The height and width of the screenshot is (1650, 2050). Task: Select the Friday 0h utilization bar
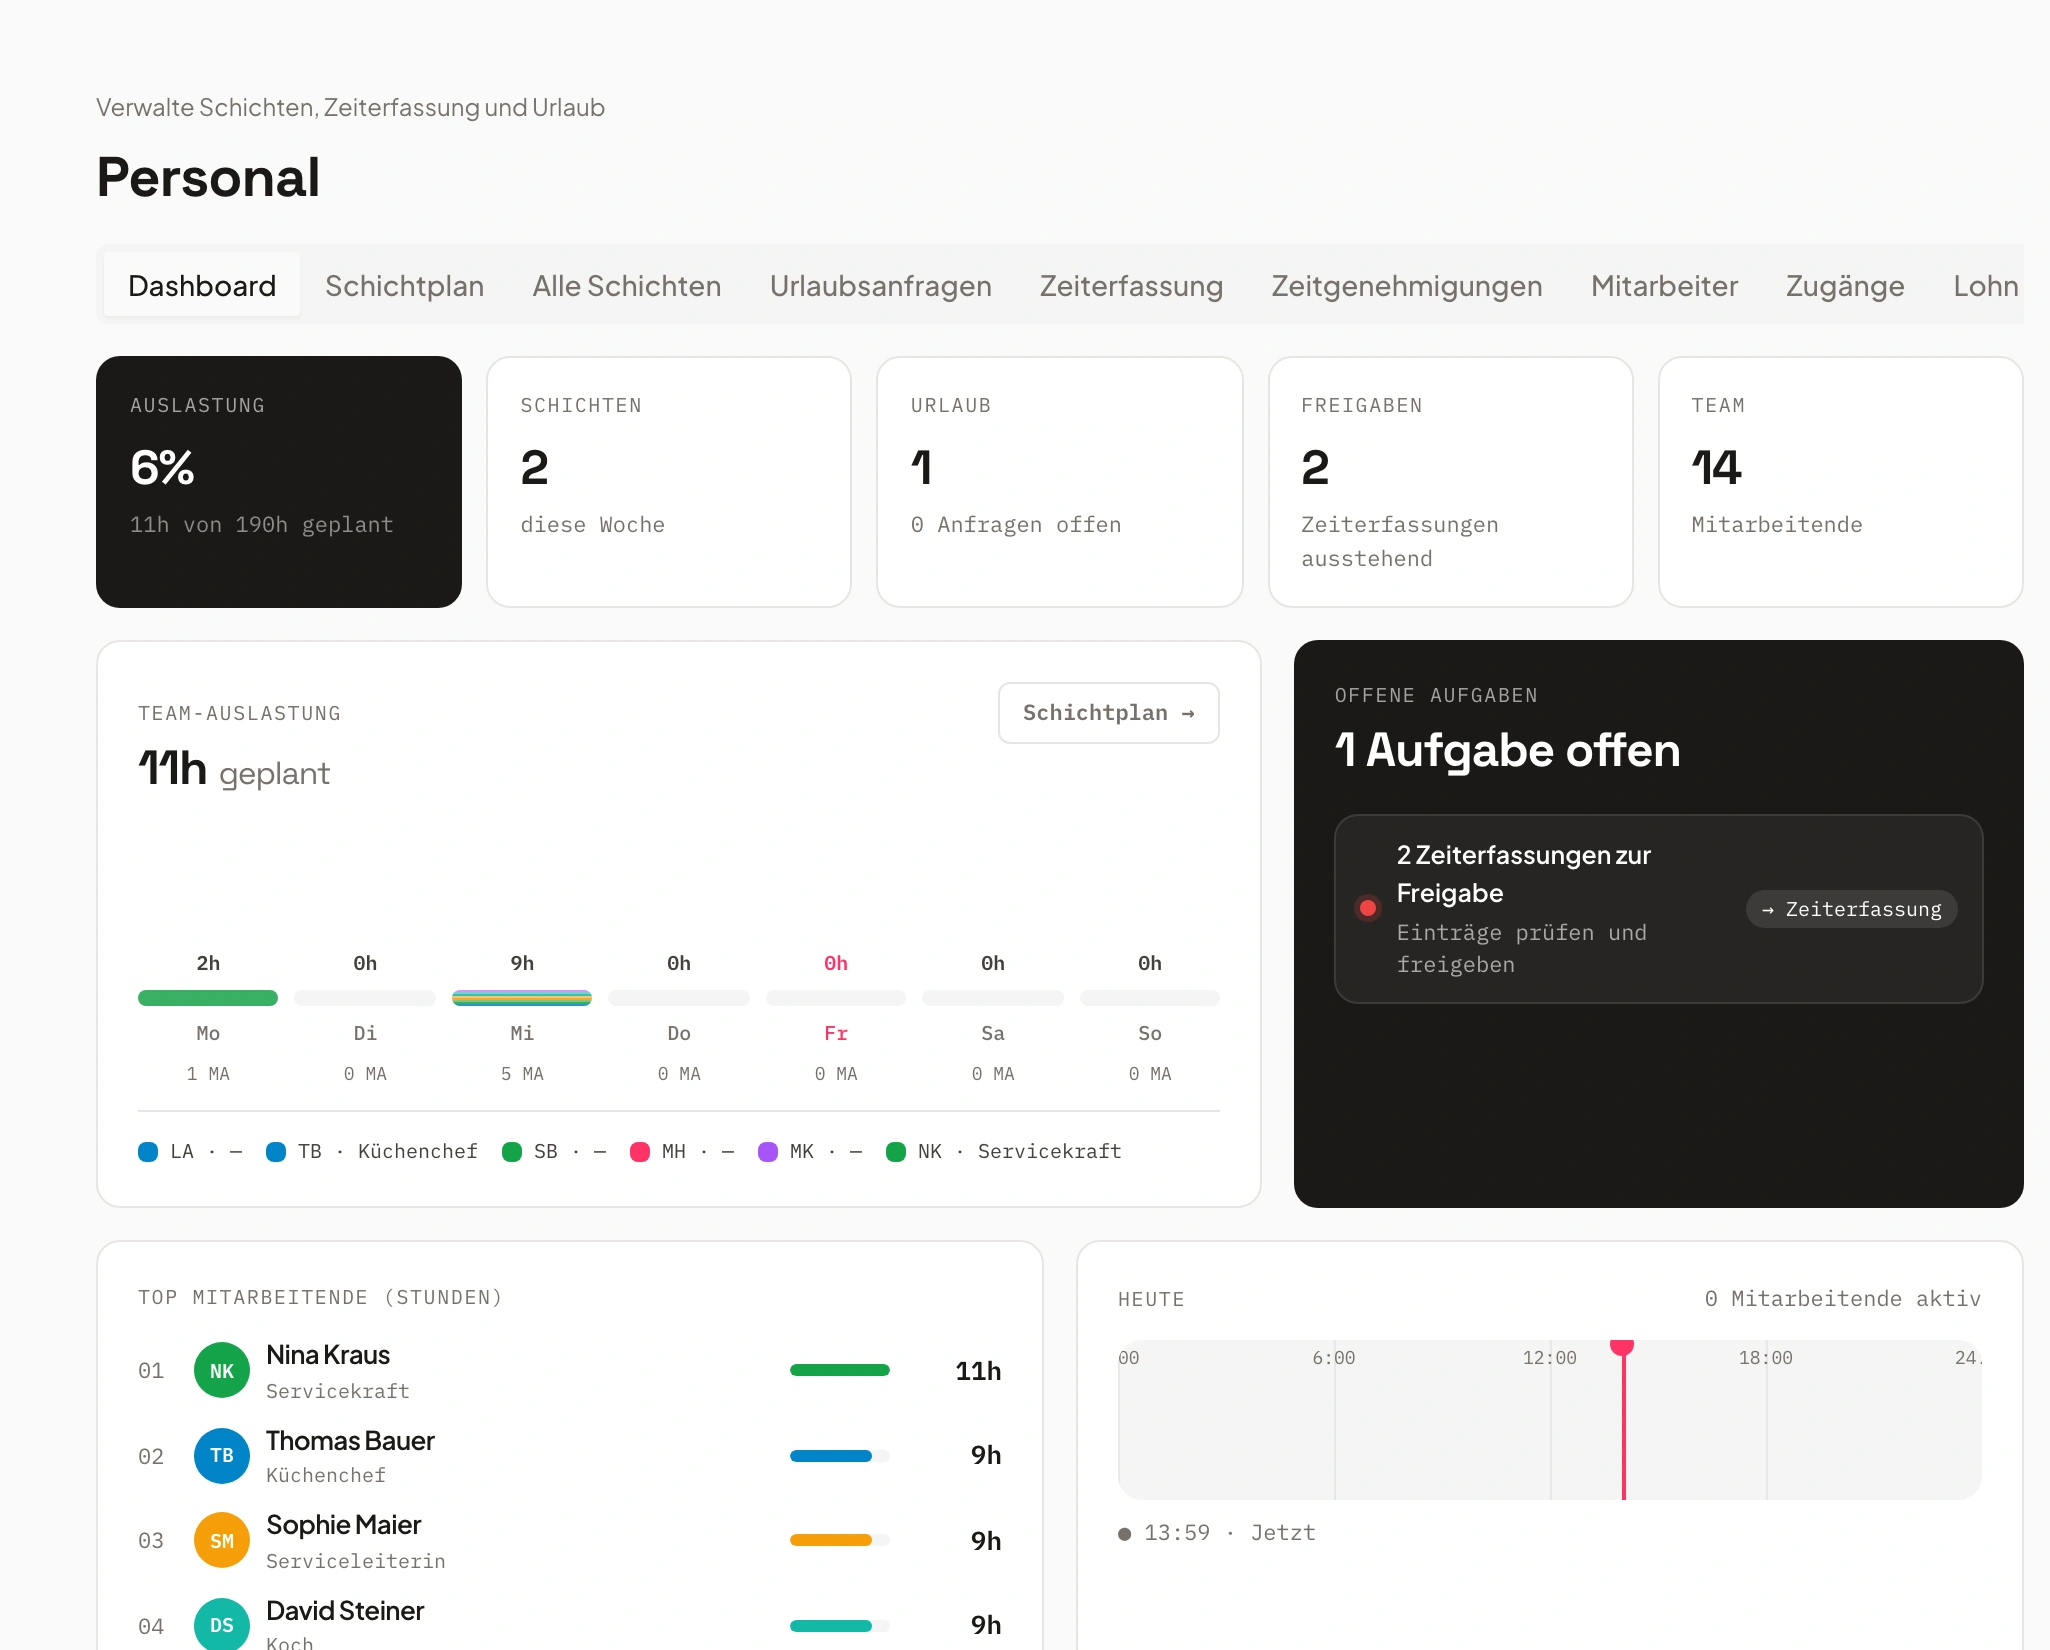[x=836, y=998]
